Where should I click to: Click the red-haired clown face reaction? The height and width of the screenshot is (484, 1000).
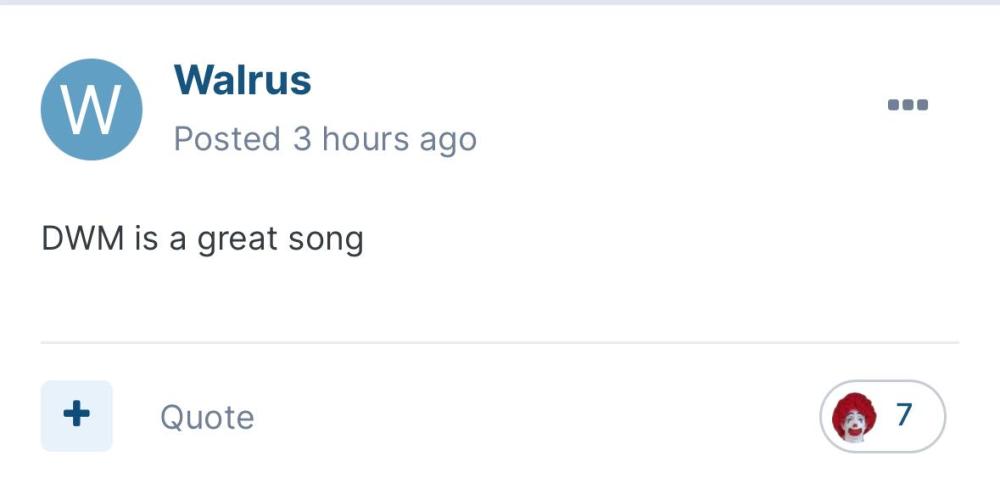coord(854,416)
